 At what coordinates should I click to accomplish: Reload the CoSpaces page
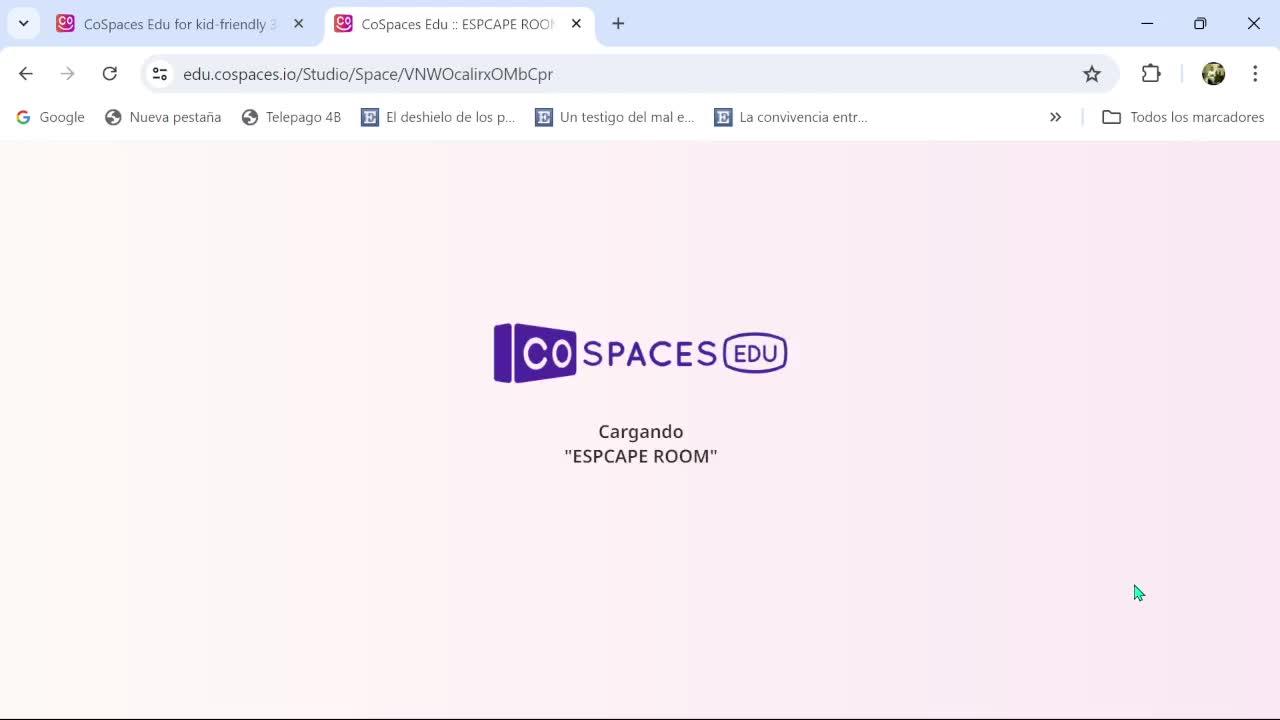point(110,74)
